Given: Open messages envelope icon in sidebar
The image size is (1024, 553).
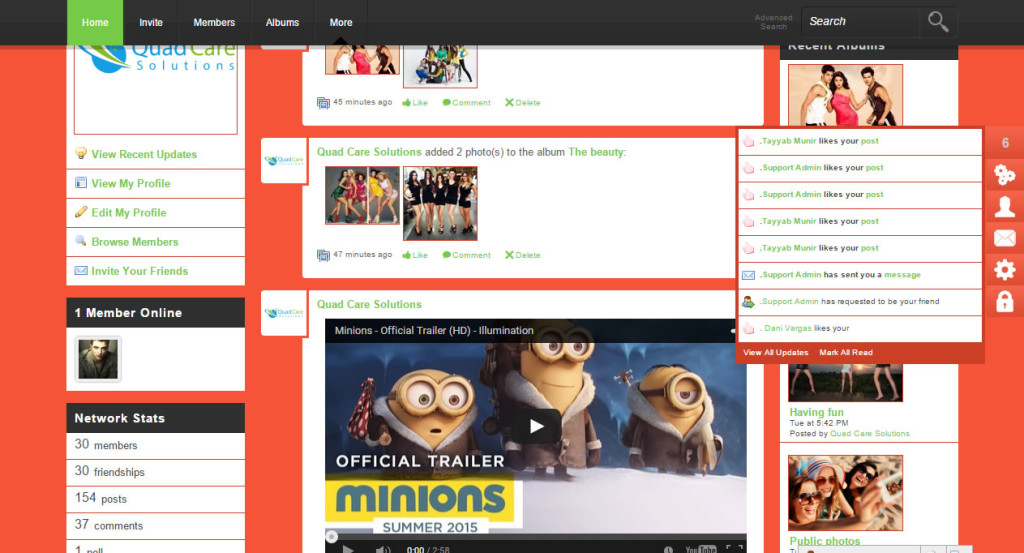Looking at the screenshot, I should [x=1005, y=238].
